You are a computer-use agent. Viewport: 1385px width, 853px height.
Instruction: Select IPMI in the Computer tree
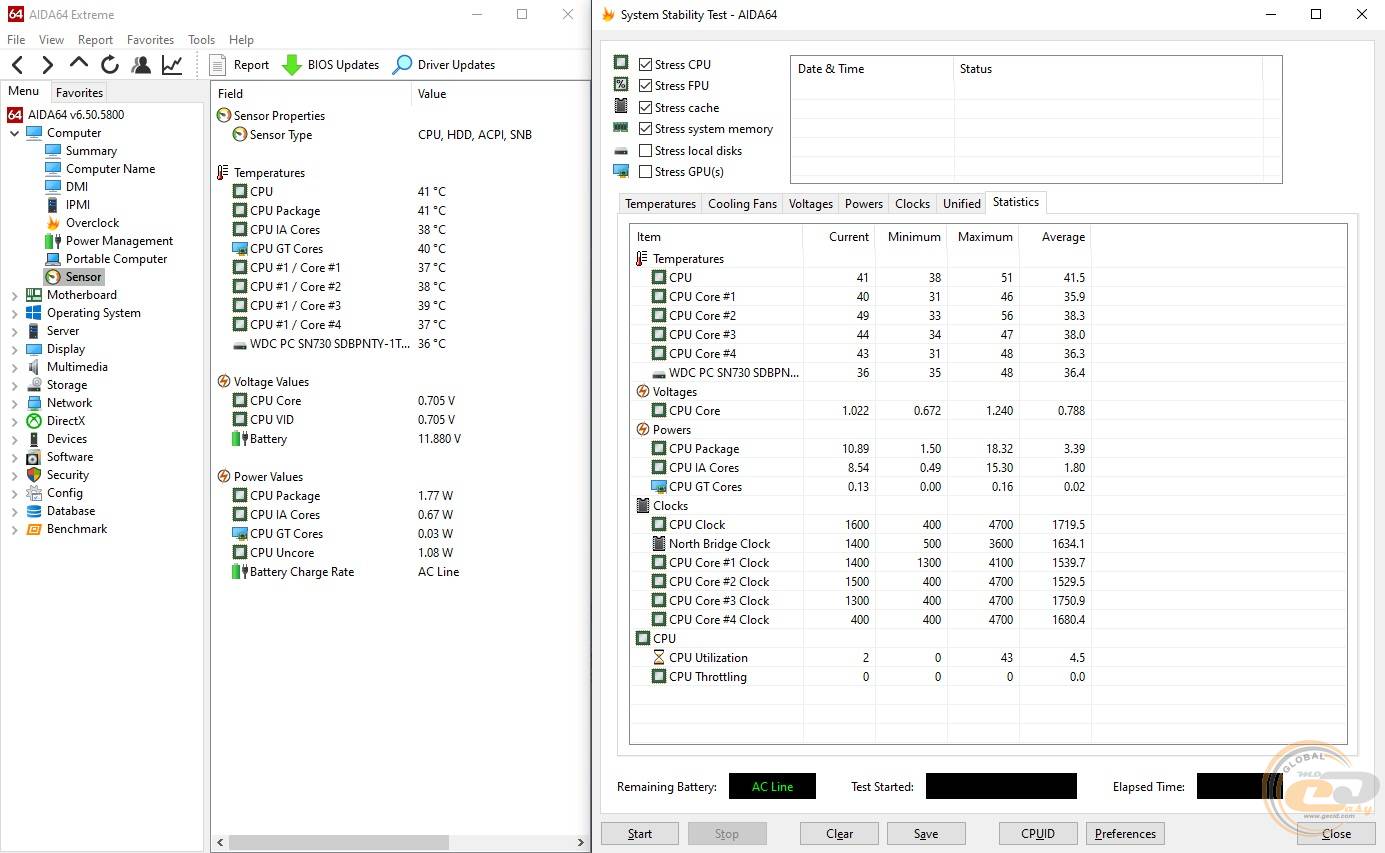click(78, 205)
